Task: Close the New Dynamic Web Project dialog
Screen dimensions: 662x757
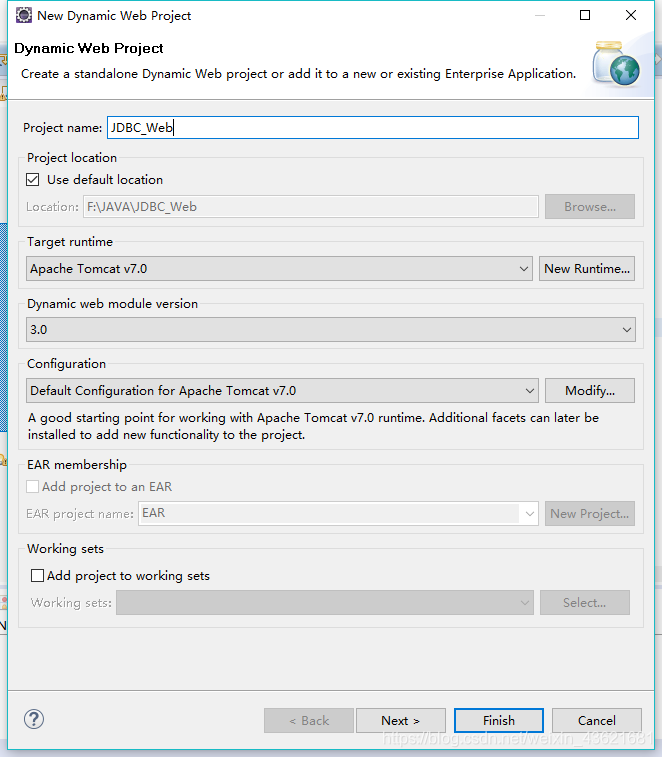Action: pos(631,15)
